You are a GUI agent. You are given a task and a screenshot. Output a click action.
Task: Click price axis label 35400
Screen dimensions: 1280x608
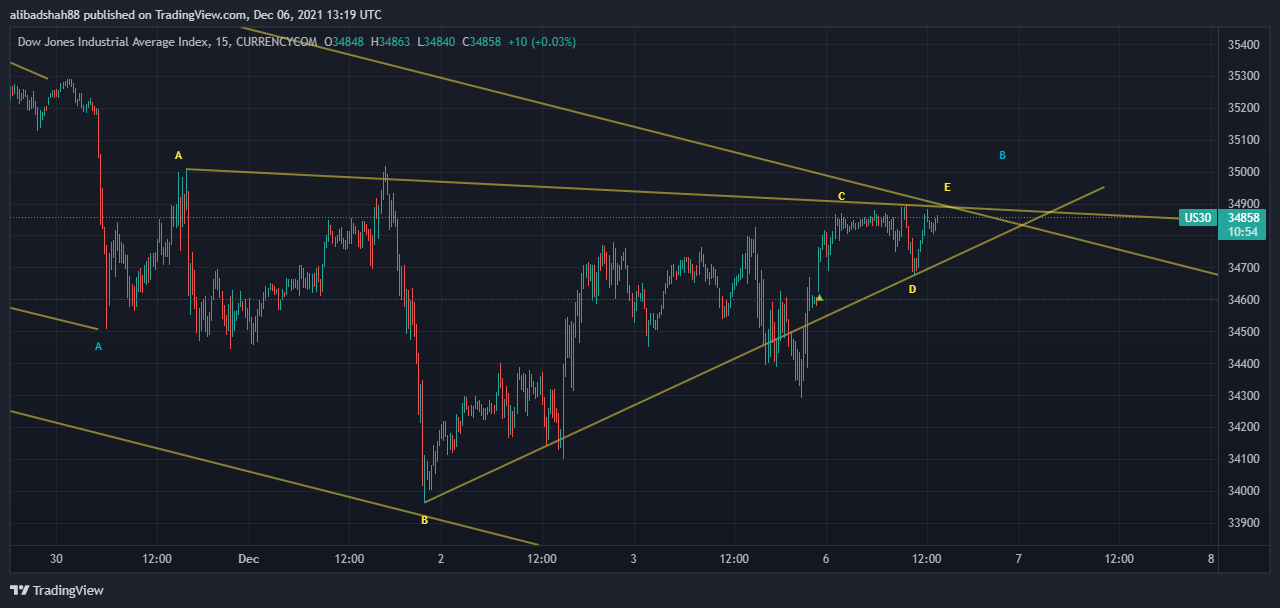click(x=1243, y=45)
